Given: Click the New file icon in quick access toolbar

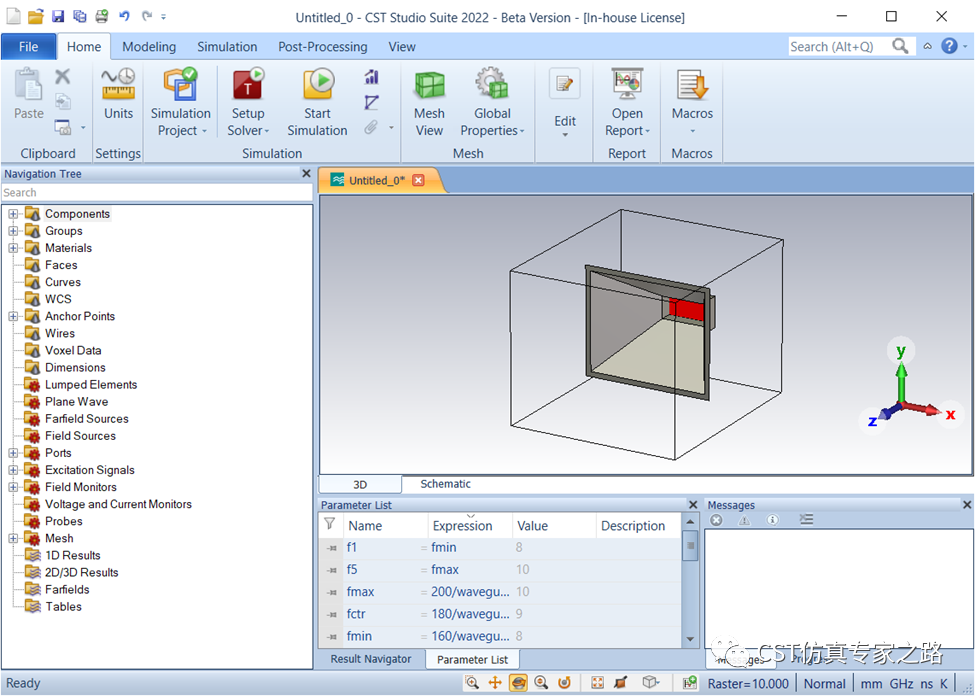Looking at the screenshot, I should click(x=13, y=16).
